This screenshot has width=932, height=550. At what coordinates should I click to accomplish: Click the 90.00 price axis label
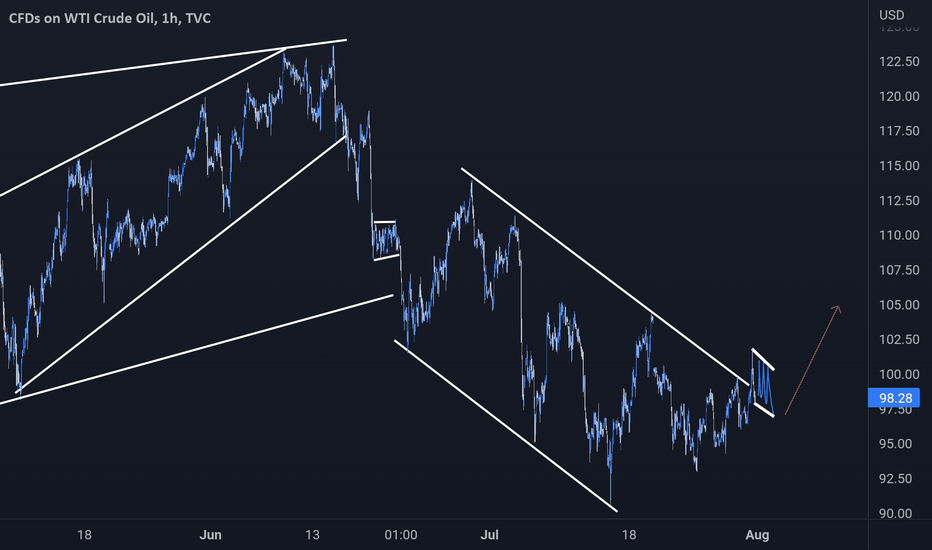point(899,513)
